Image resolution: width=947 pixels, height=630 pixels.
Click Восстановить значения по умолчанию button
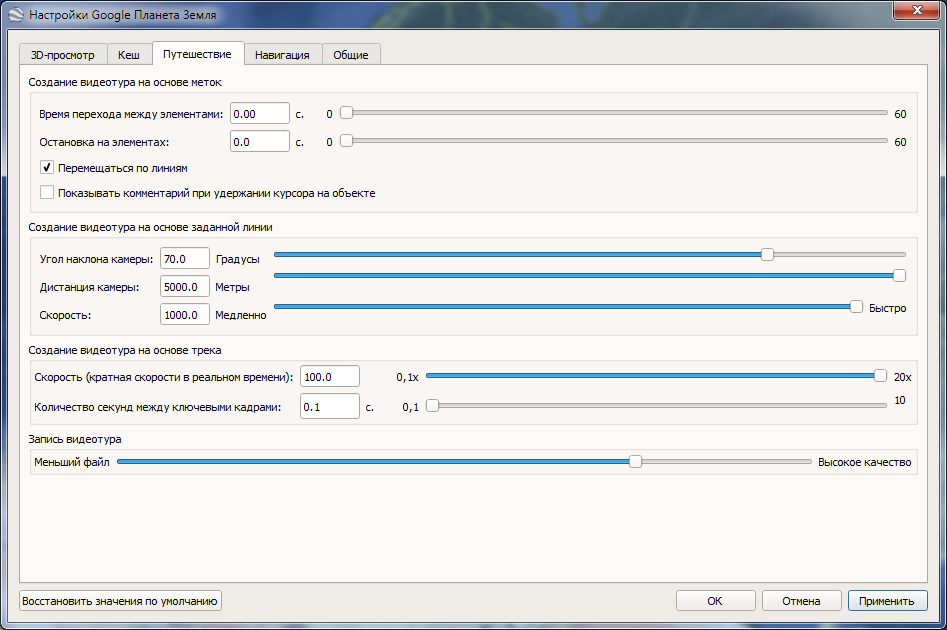[120, 601]
